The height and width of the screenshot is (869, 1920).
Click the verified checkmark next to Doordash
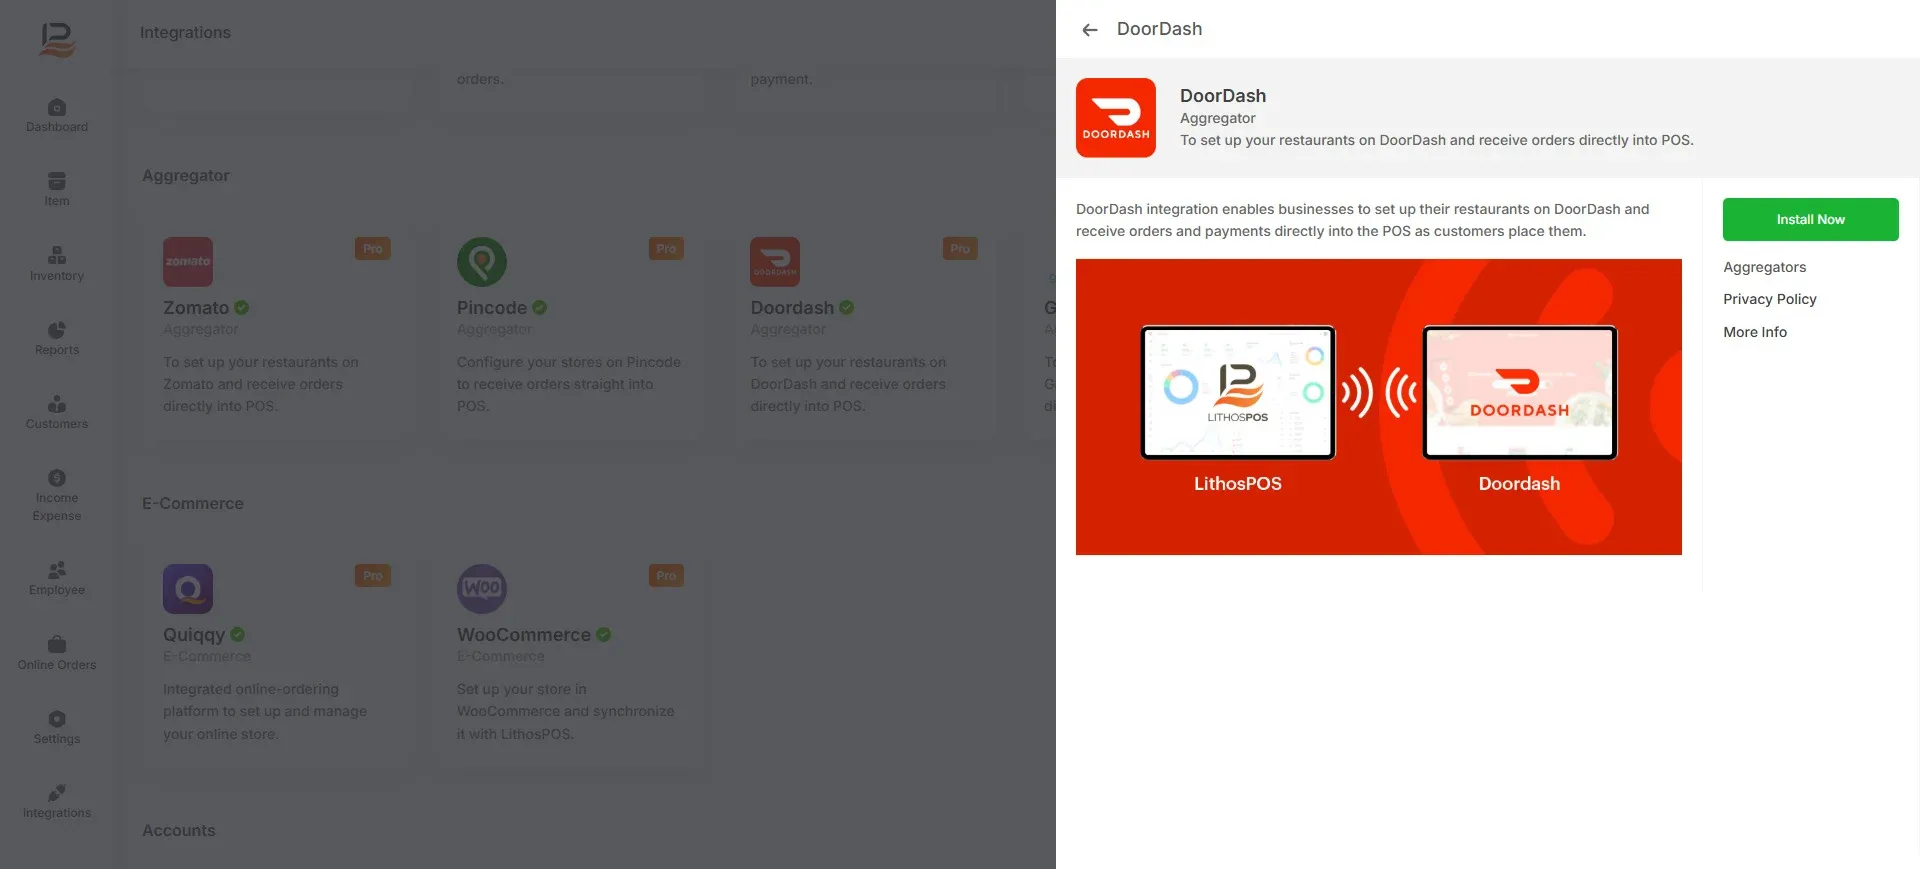847,308
